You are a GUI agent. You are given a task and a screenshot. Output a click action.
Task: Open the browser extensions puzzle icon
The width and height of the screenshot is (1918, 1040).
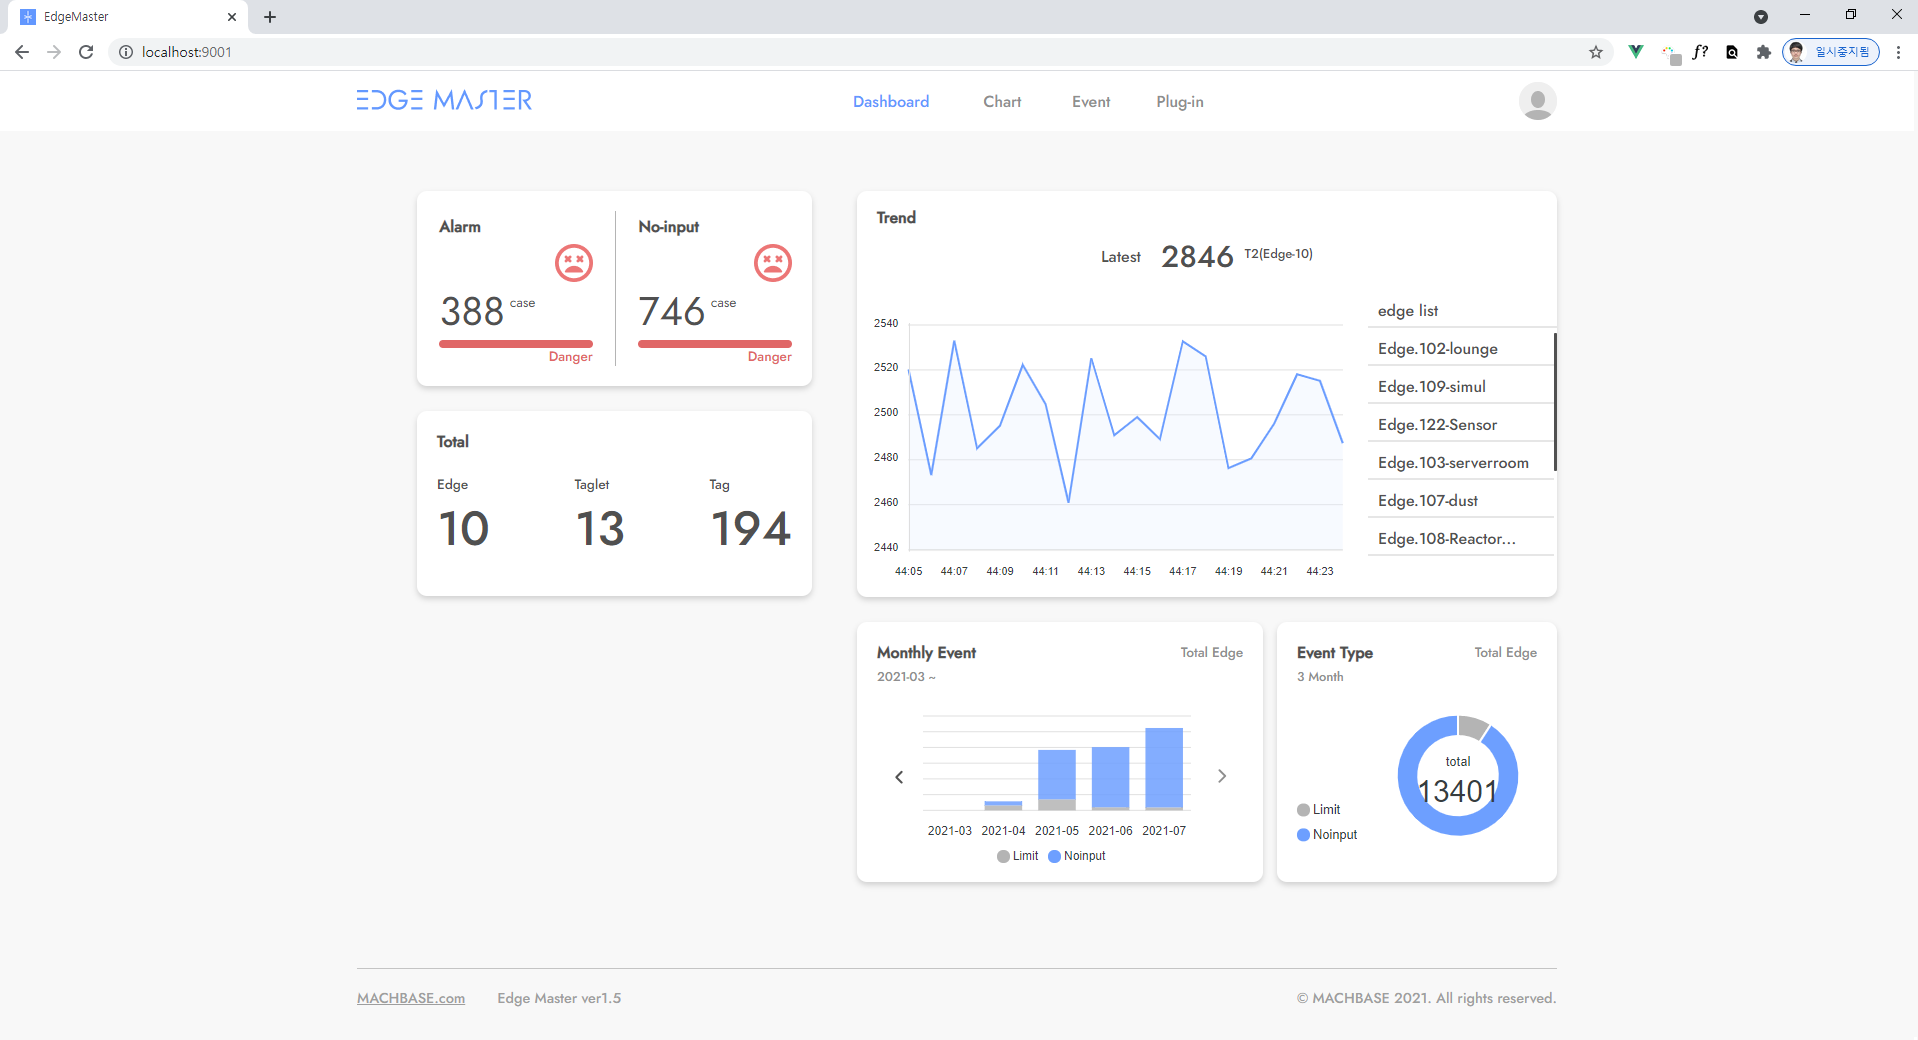(x=1763, y=52)
